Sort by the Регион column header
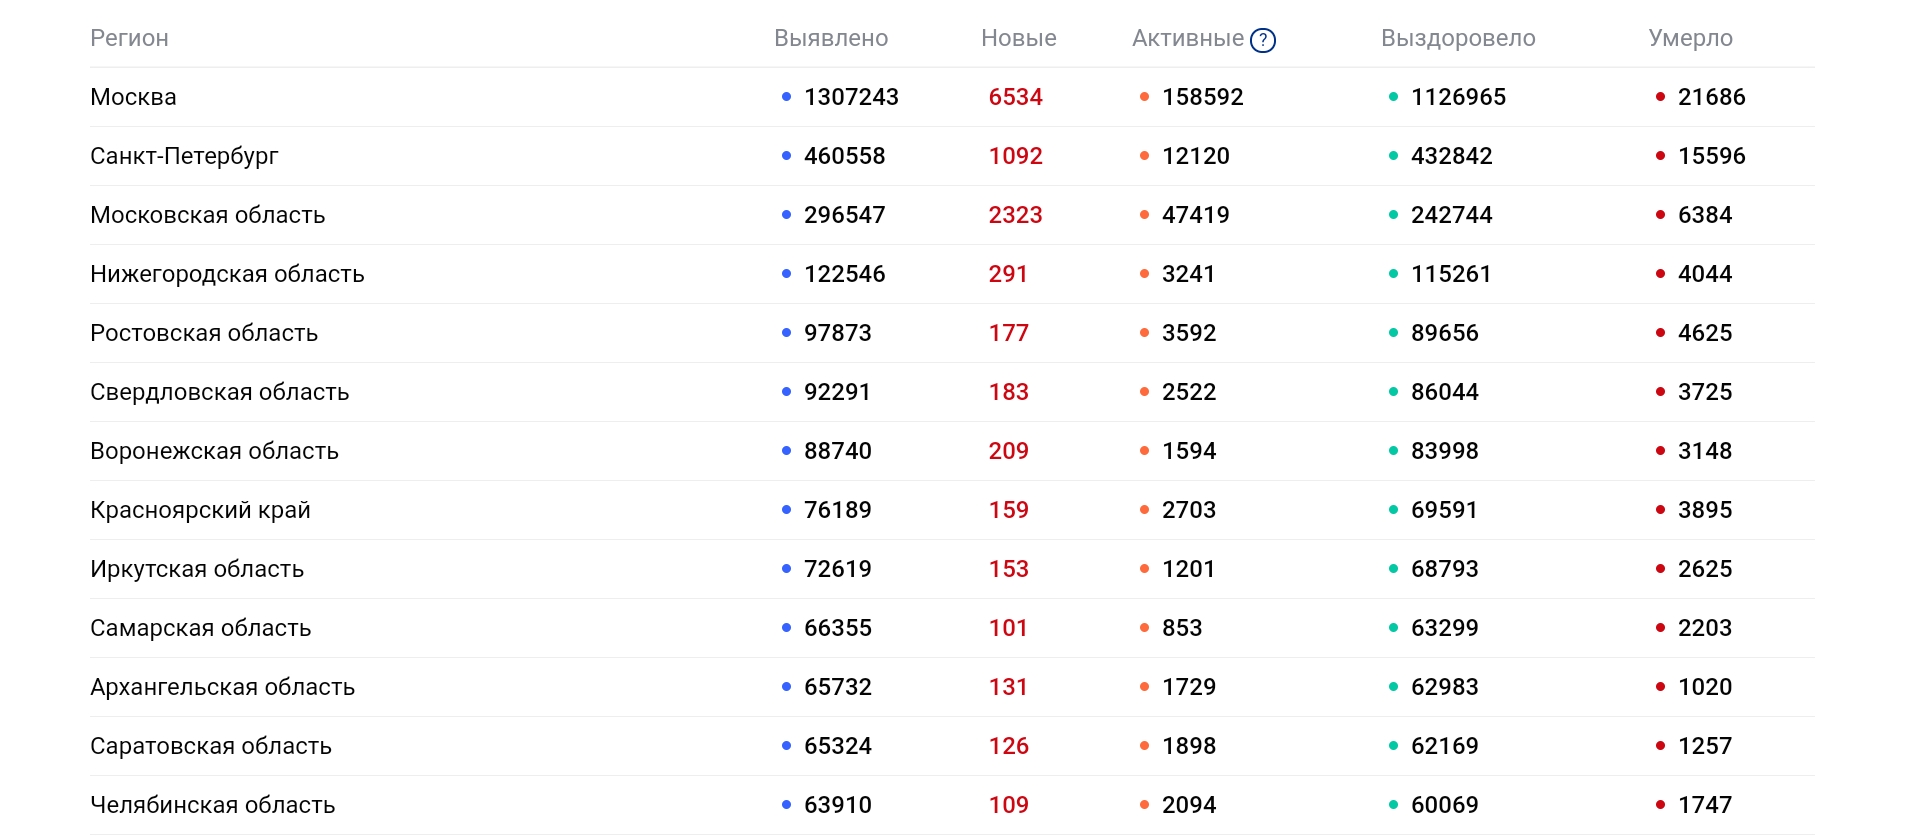 (x=129, y=38)
